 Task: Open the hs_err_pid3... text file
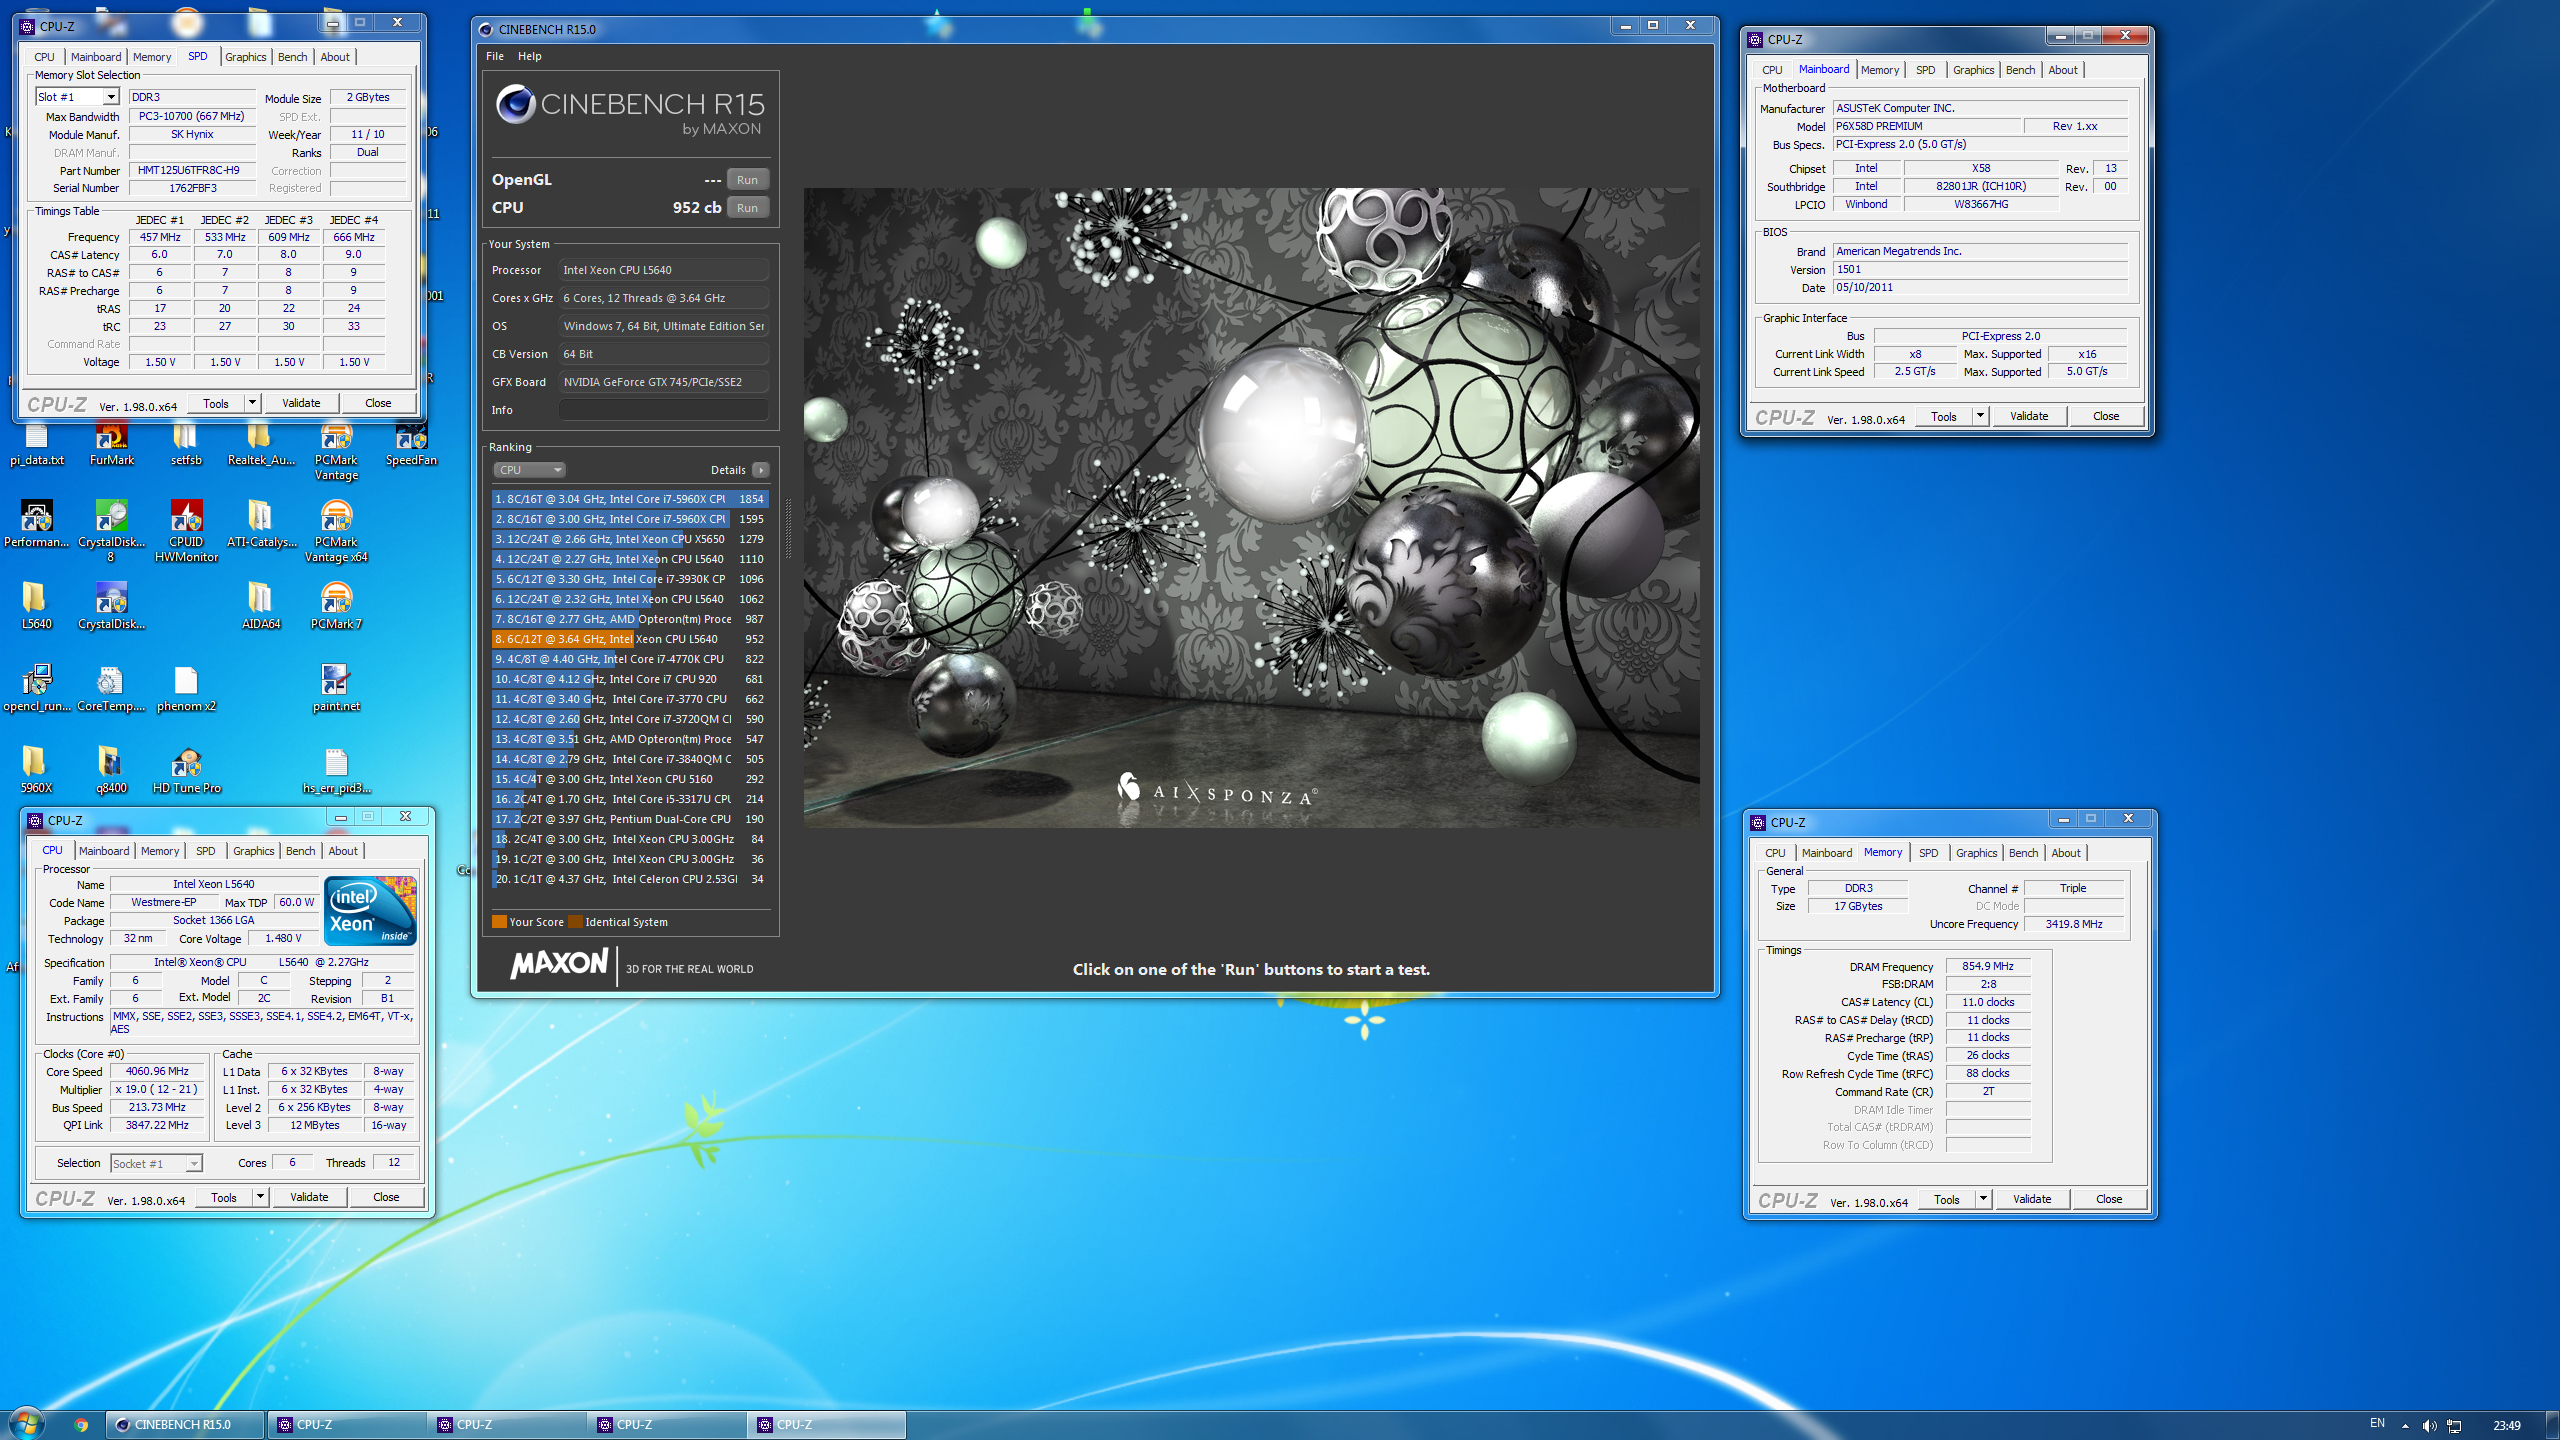coord(336,770)
